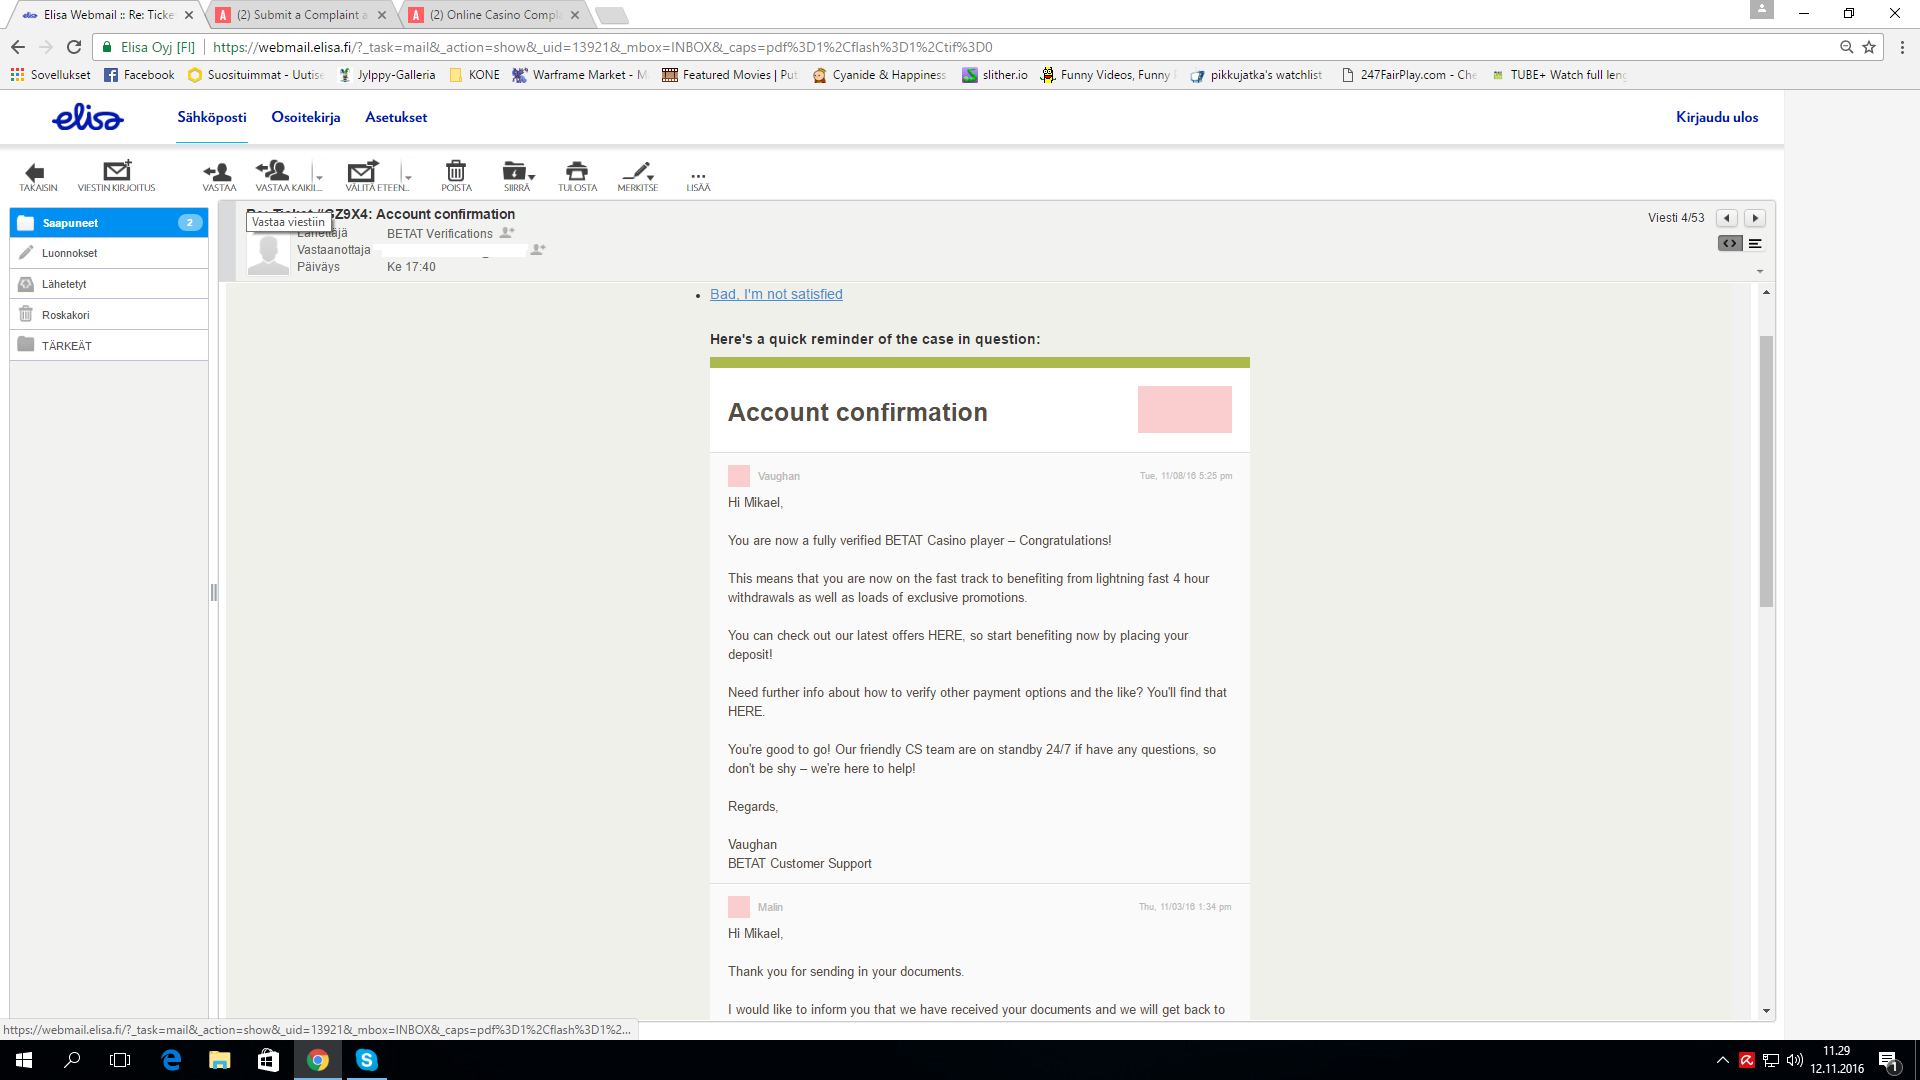1920x1080 pixels.
Task: Open the browser zoom magnifier icon
Action: coord(1846,47)
